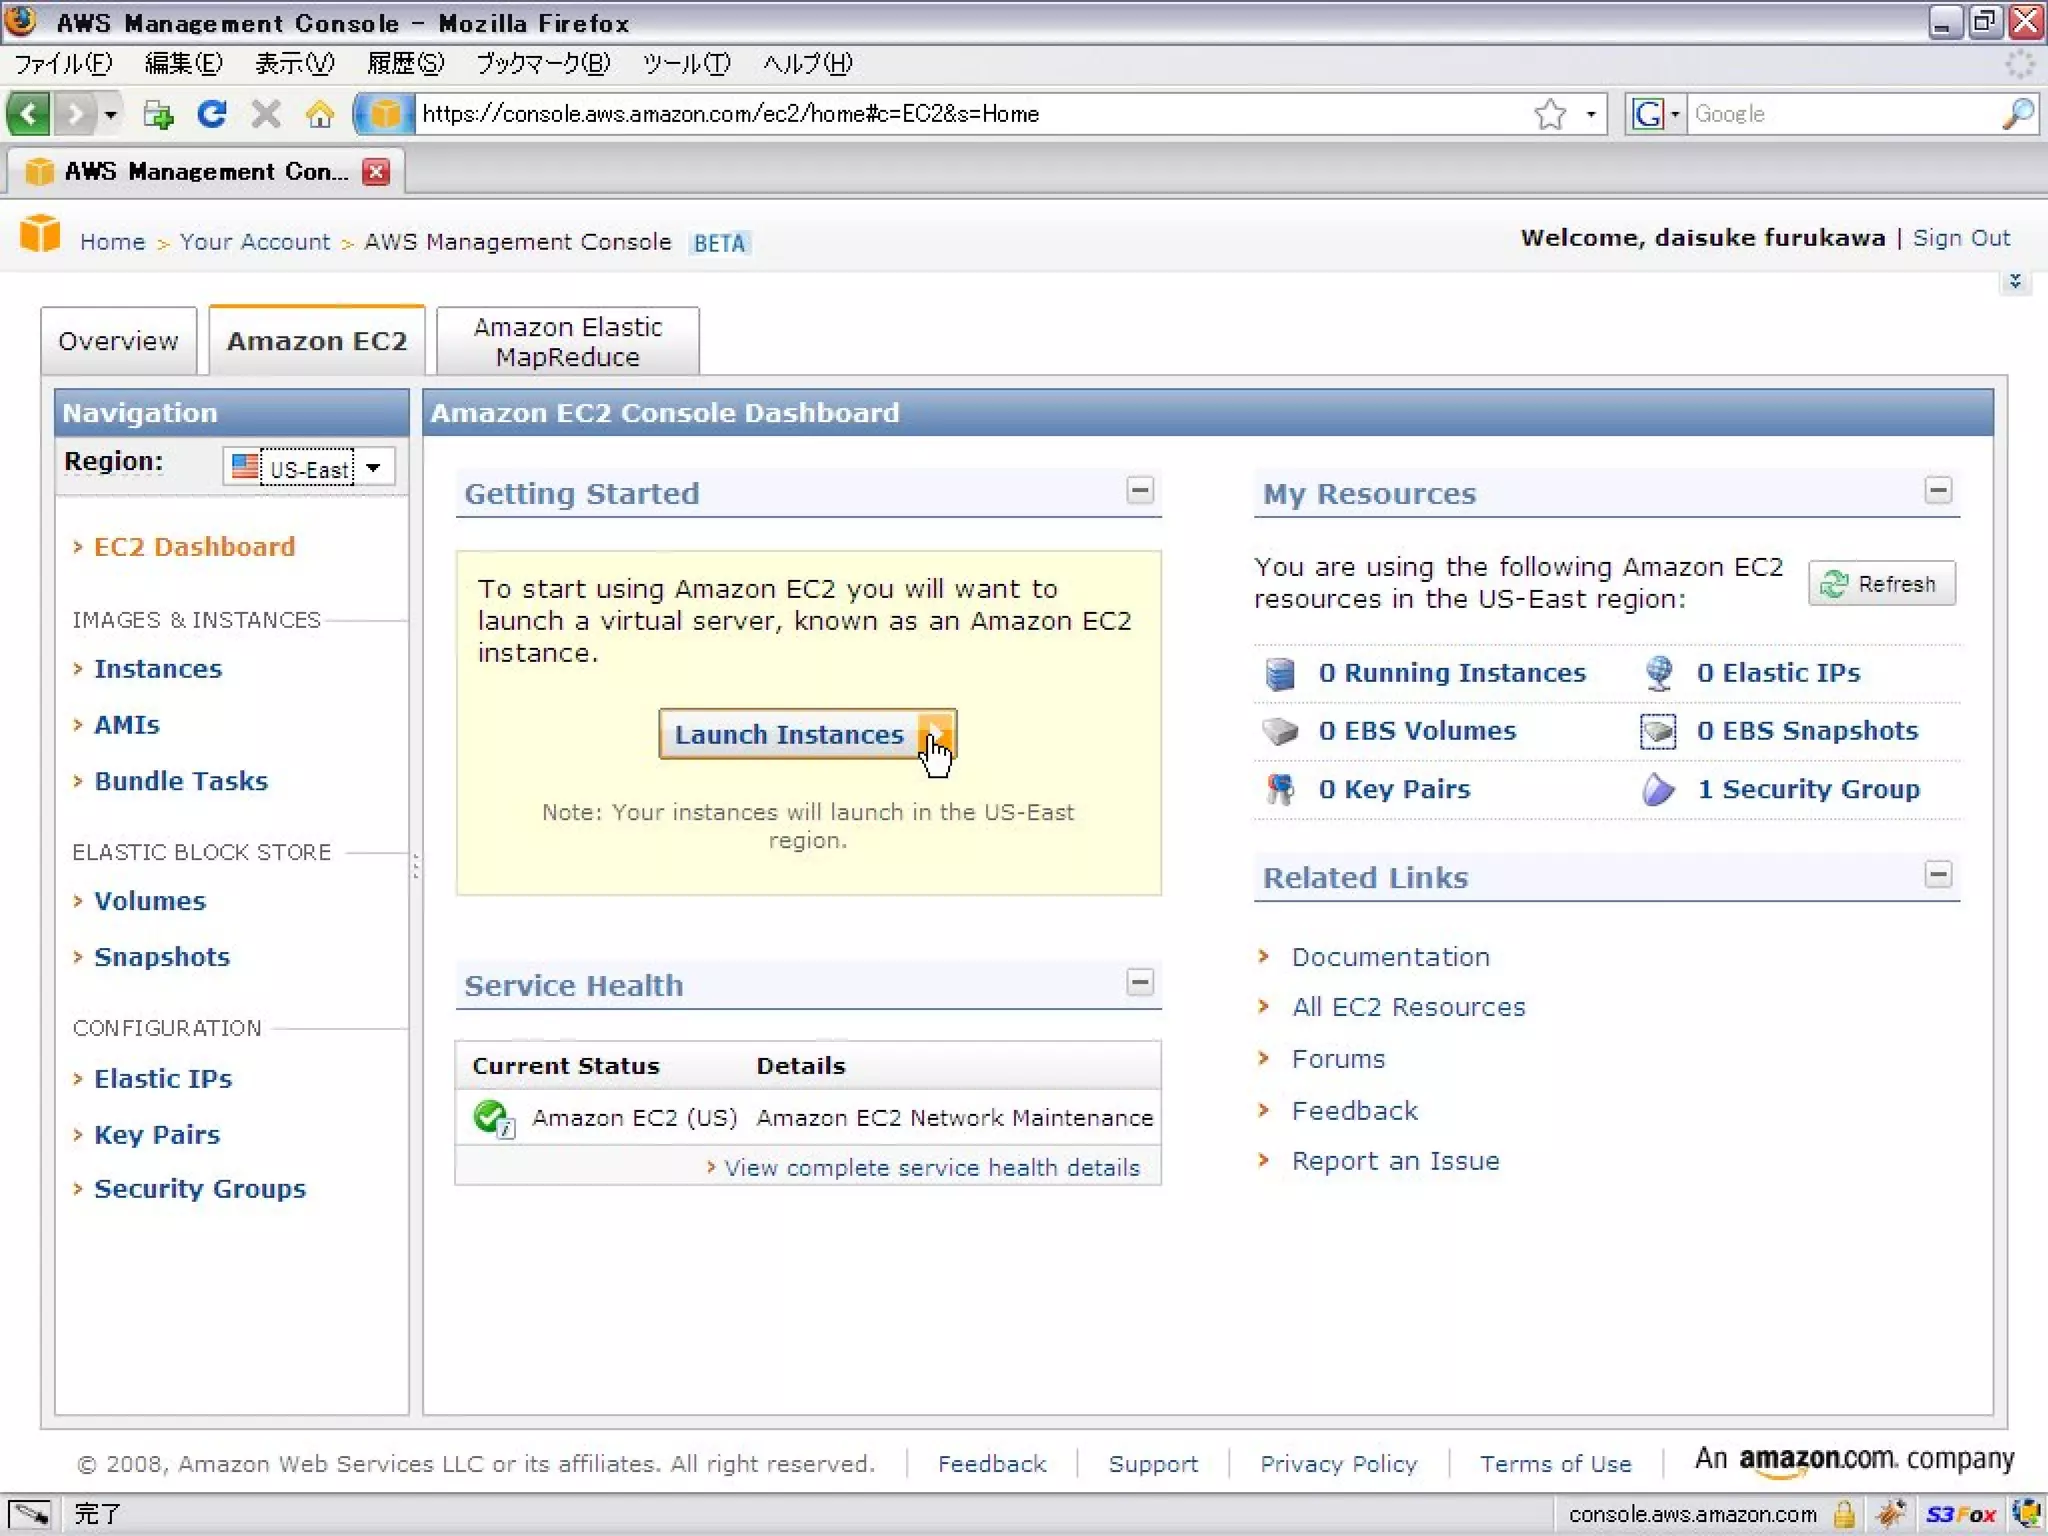2048x1536 pixels.
Task: Click the Your Account breadcrumb link
Action: [x=254, y=242]
